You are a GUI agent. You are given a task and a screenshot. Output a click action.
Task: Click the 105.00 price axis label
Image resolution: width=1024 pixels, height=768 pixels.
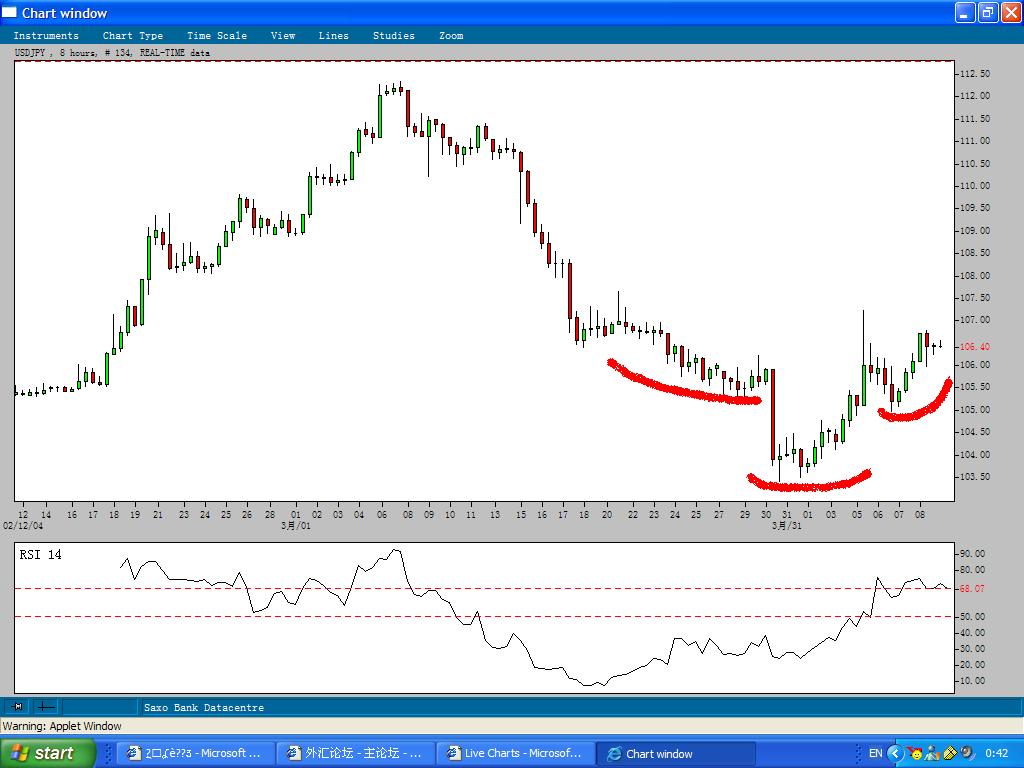tap(974, 409)
